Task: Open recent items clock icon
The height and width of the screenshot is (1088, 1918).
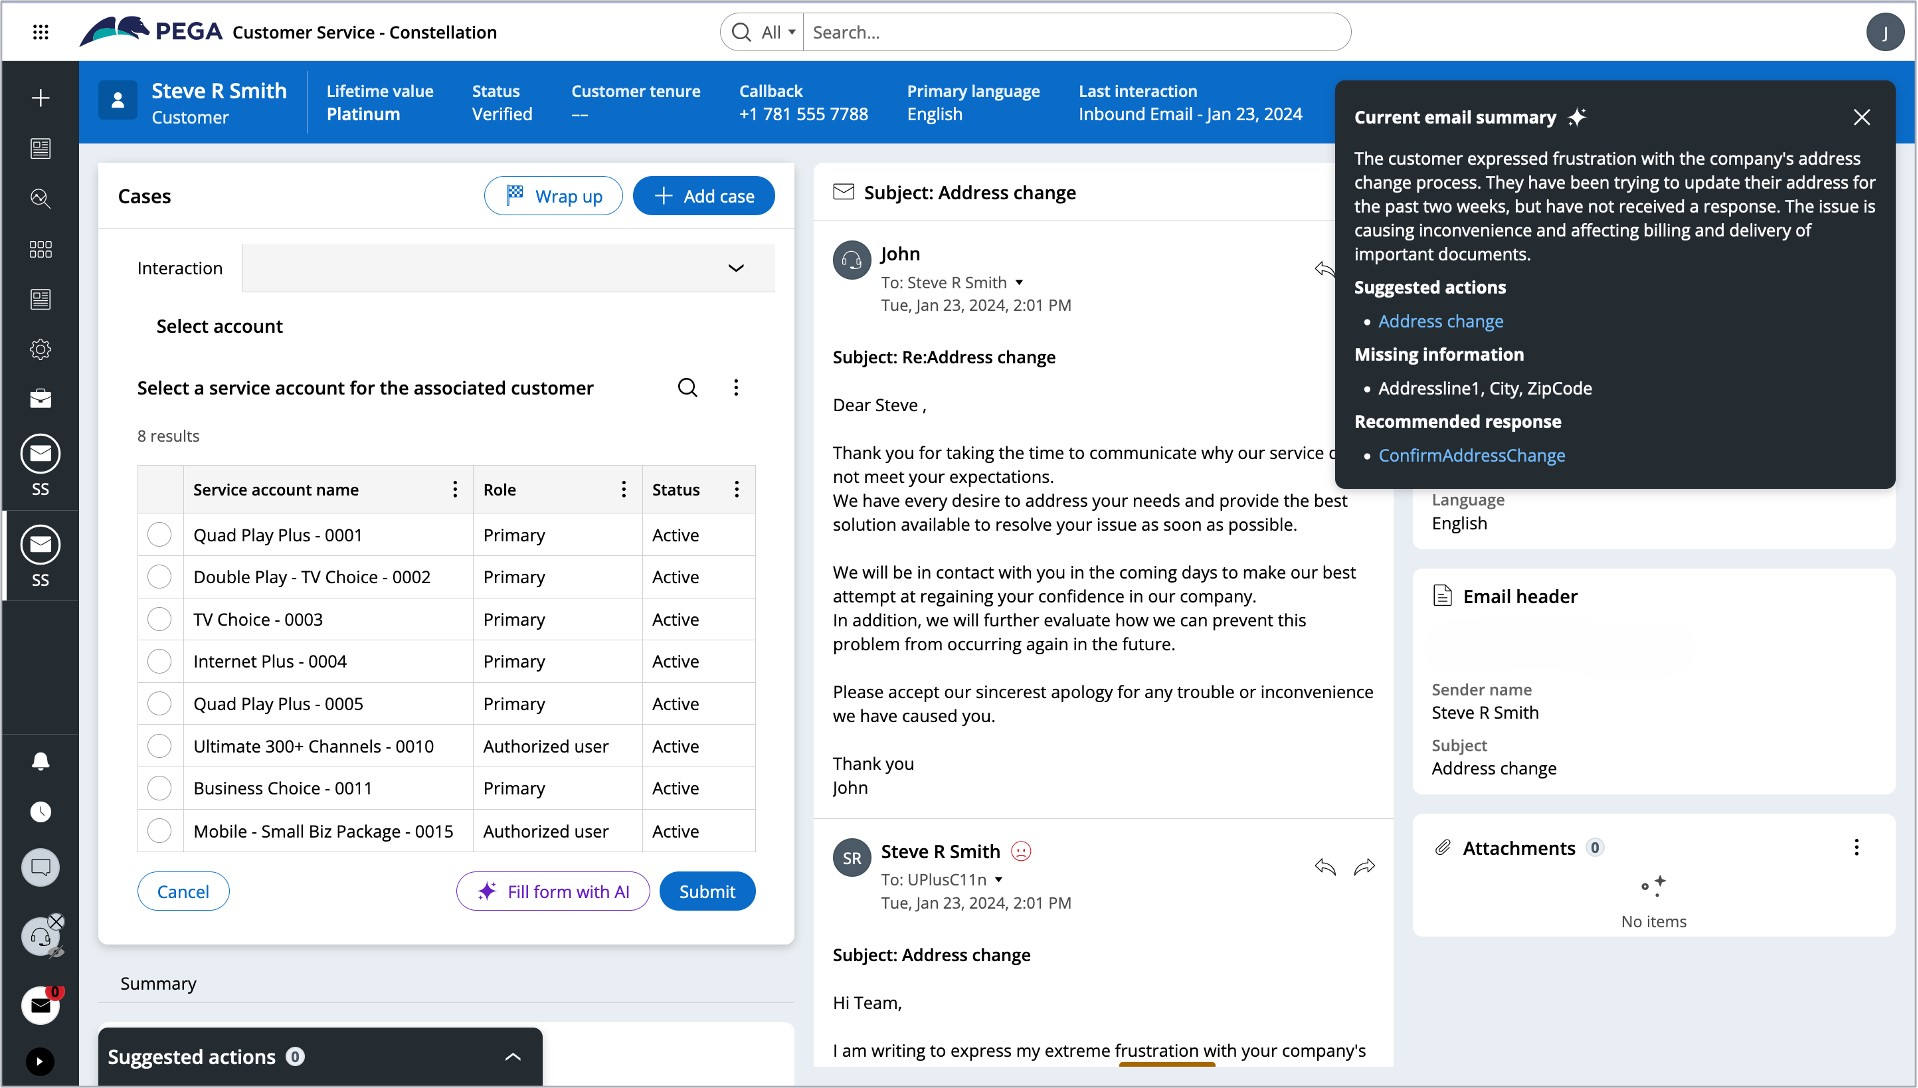Action: (x=40, y=812)
